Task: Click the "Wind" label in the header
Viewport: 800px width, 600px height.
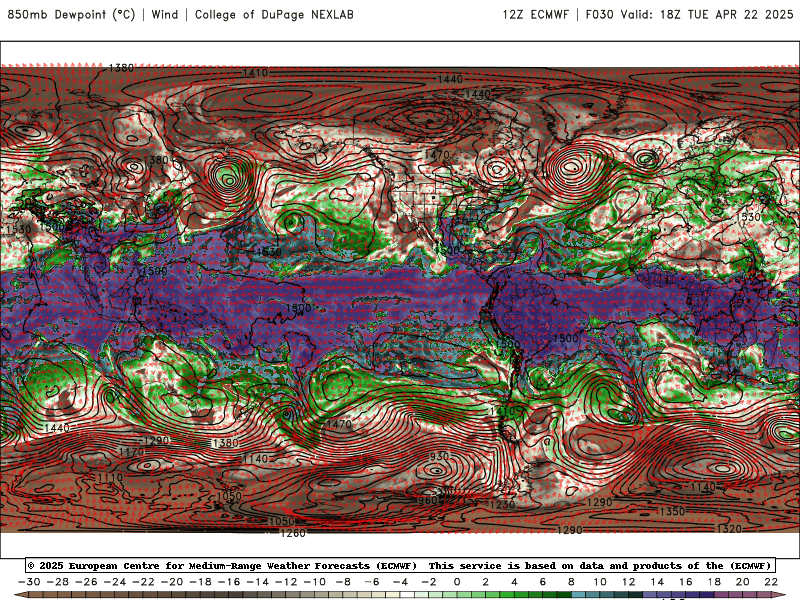Action: [x=165, y=15]
